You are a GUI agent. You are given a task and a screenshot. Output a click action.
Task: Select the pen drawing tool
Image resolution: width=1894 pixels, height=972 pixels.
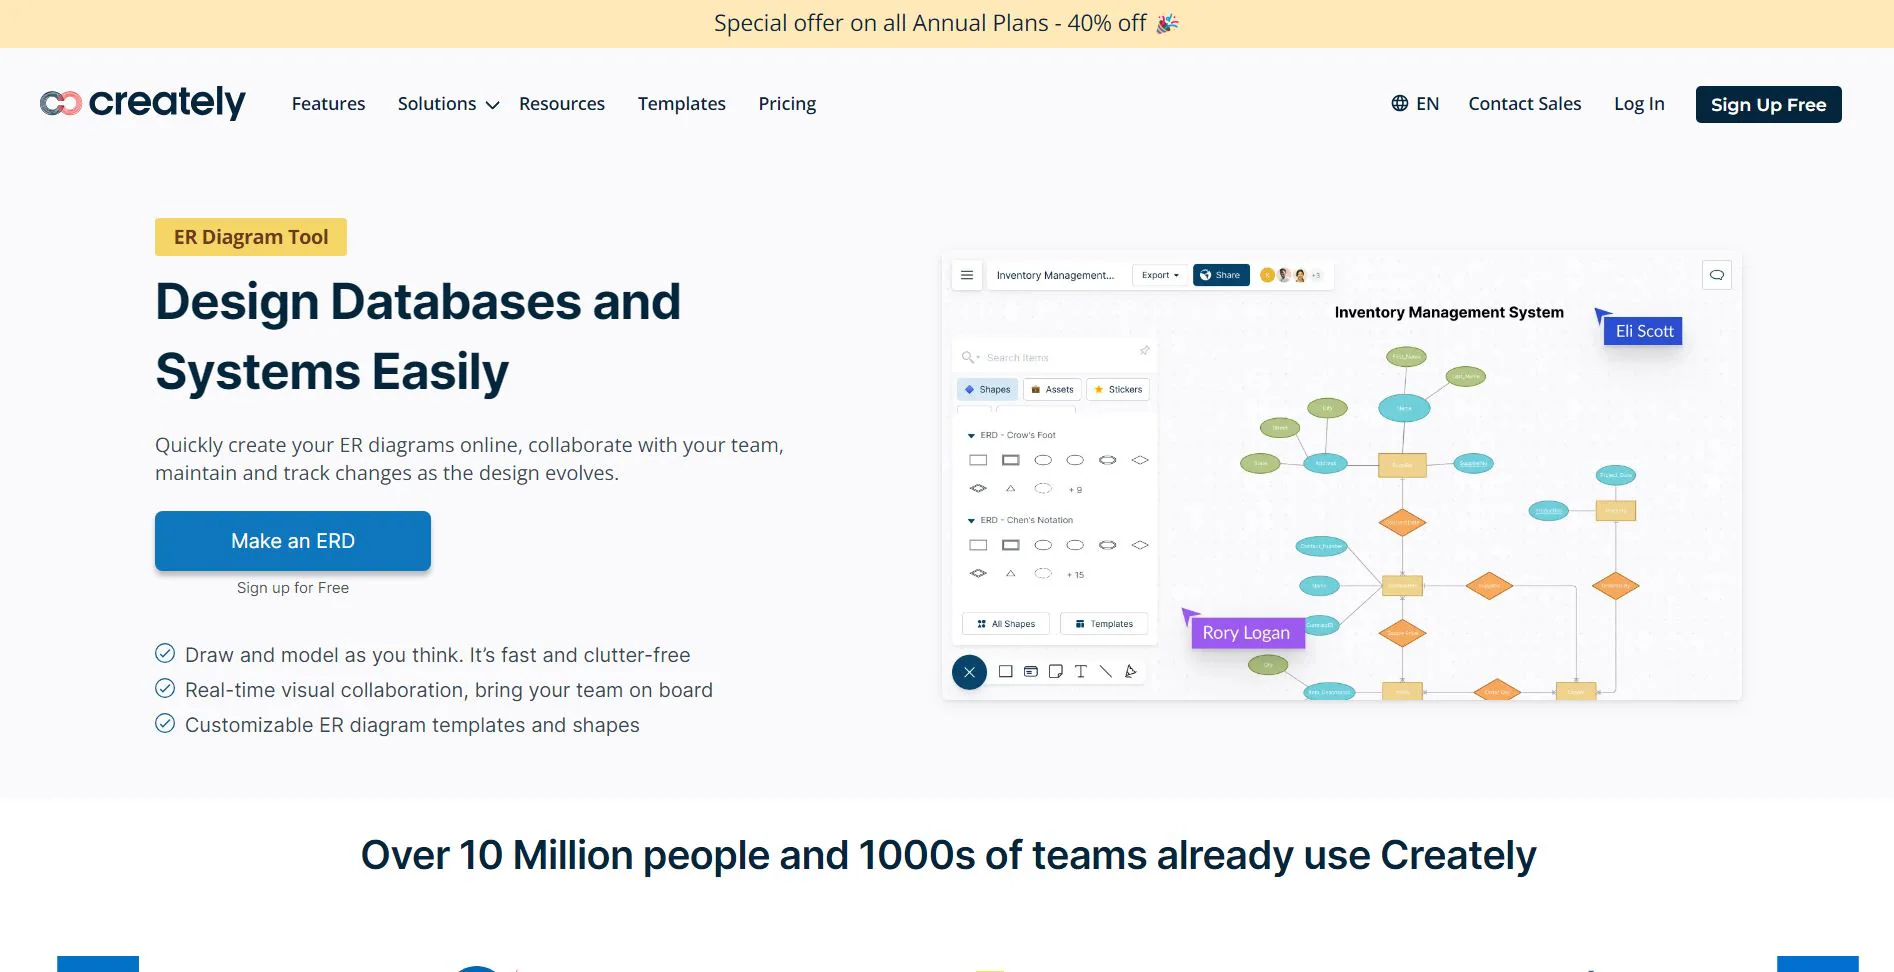click(1131, 672)
